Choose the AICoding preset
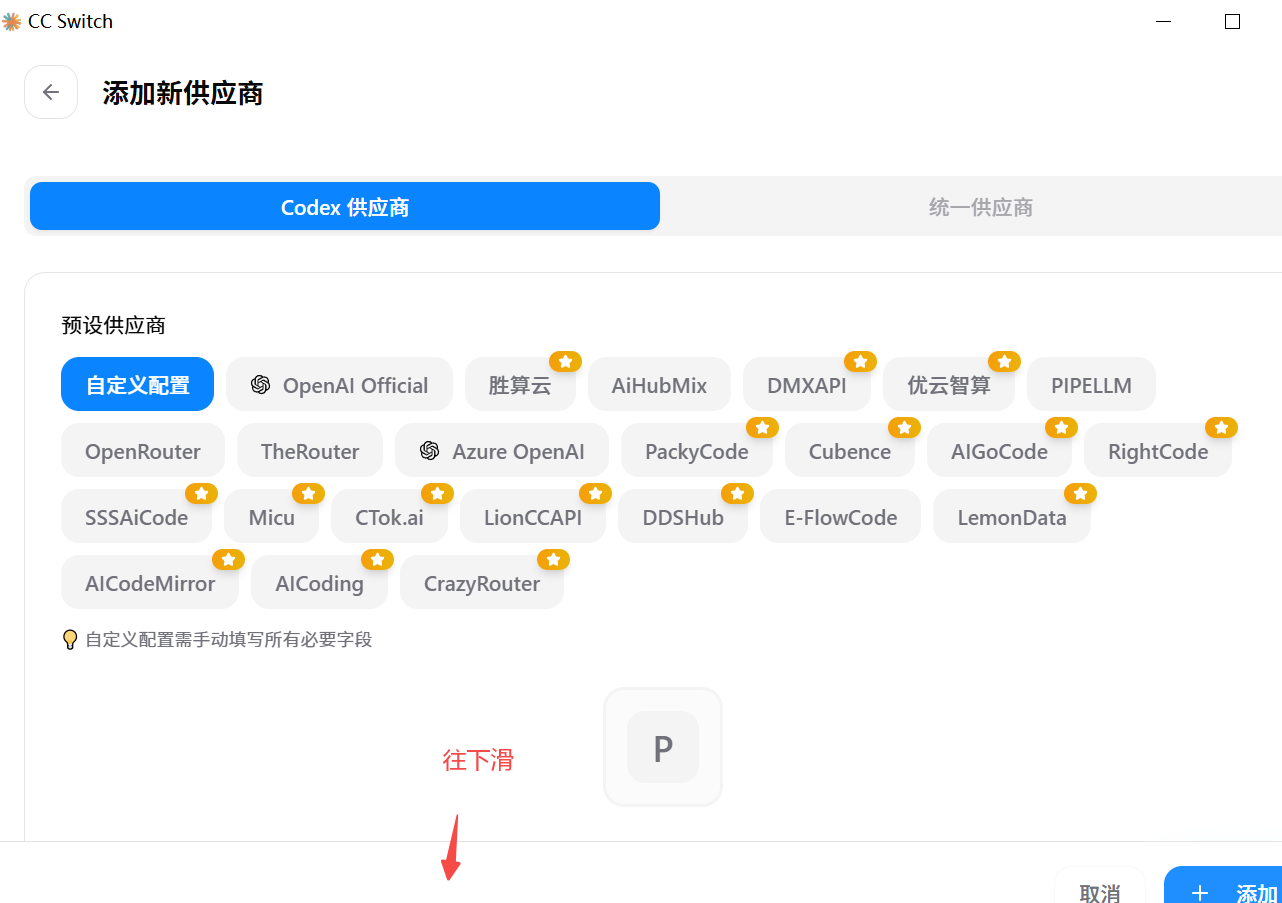This screenshot has width=1282, height=903. pyautogui.click(x=319, y=582)
